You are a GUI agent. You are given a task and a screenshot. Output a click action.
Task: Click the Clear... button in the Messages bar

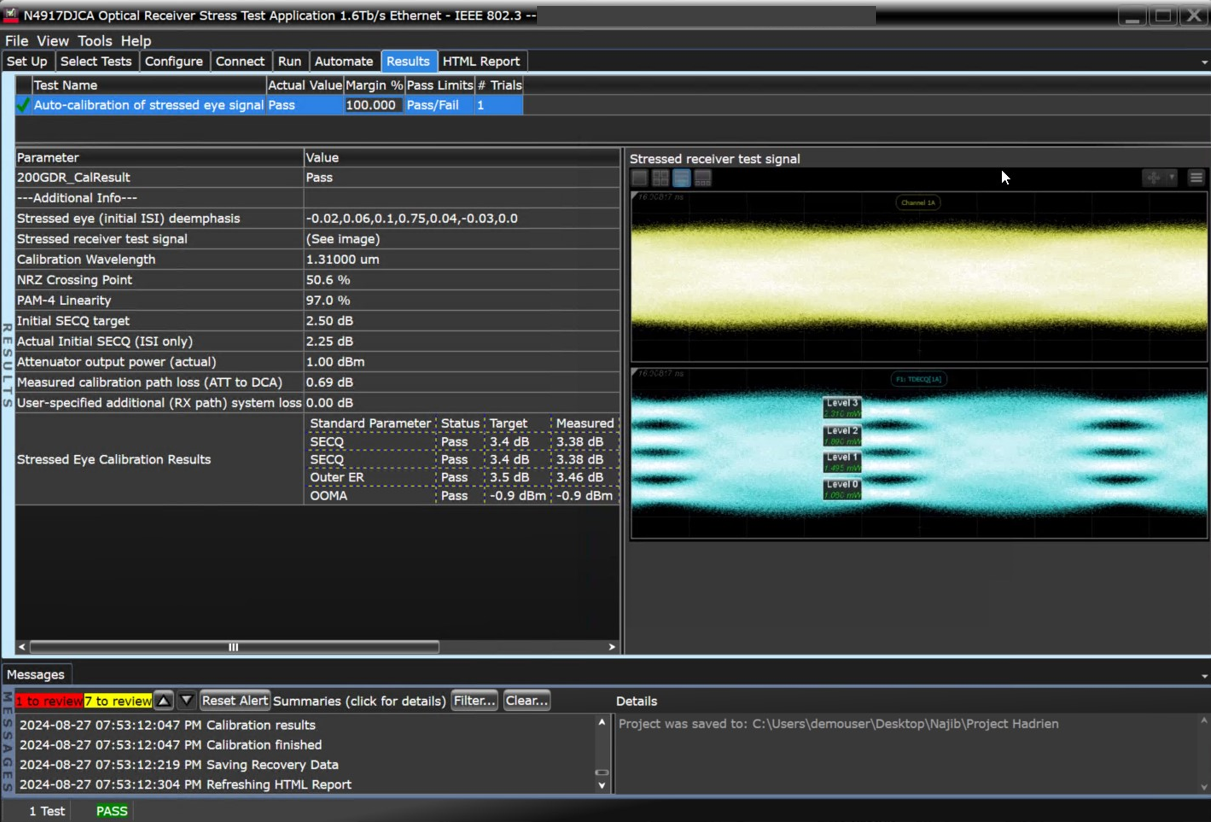[x=527, y=700]
